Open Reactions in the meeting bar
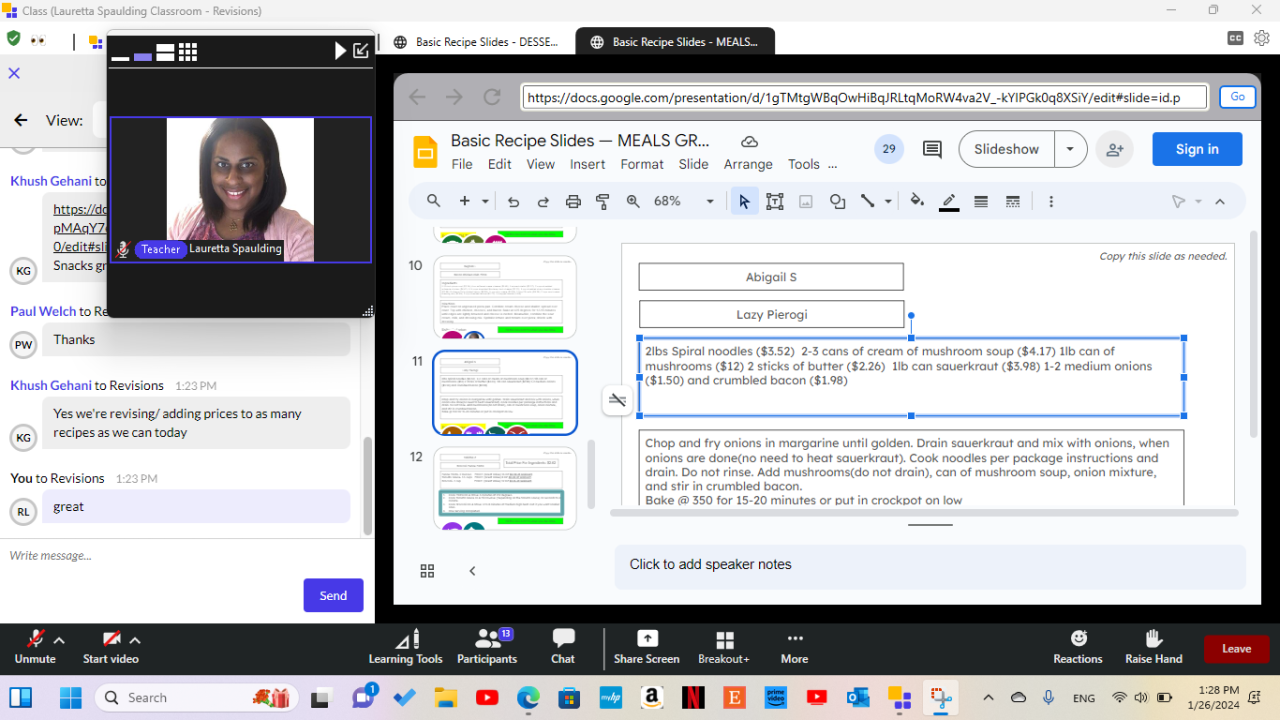The width and height of the screenshot is (1280, 720). [1078, 647]
